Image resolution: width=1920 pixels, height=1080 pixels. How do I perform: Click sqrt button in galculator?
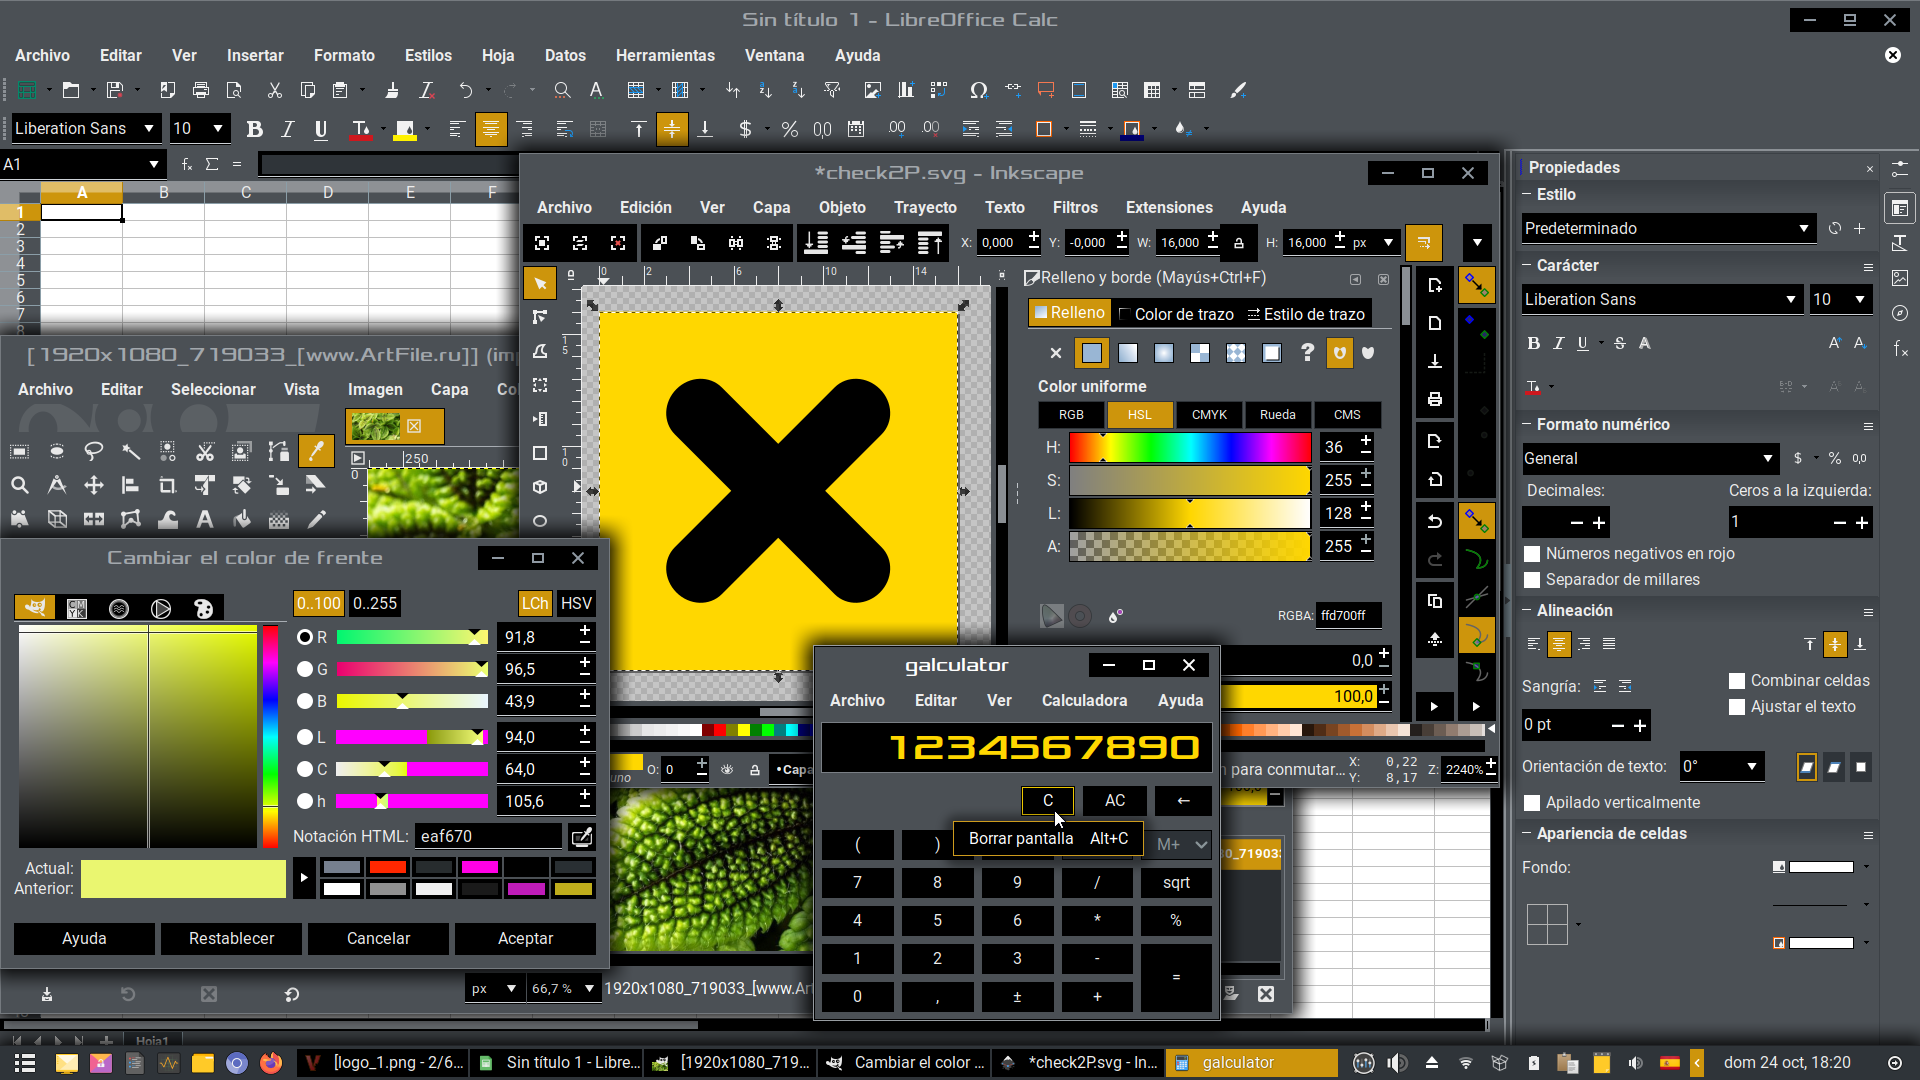1177,883
